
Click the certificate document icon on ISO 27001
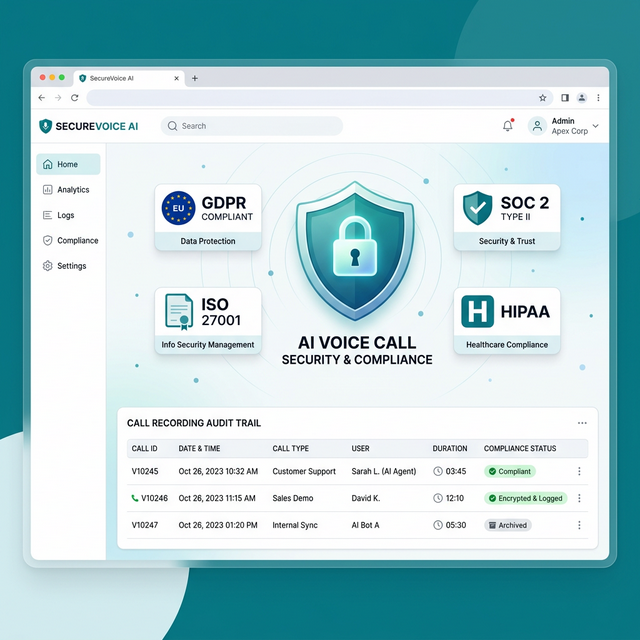click(x=179, y=312)
